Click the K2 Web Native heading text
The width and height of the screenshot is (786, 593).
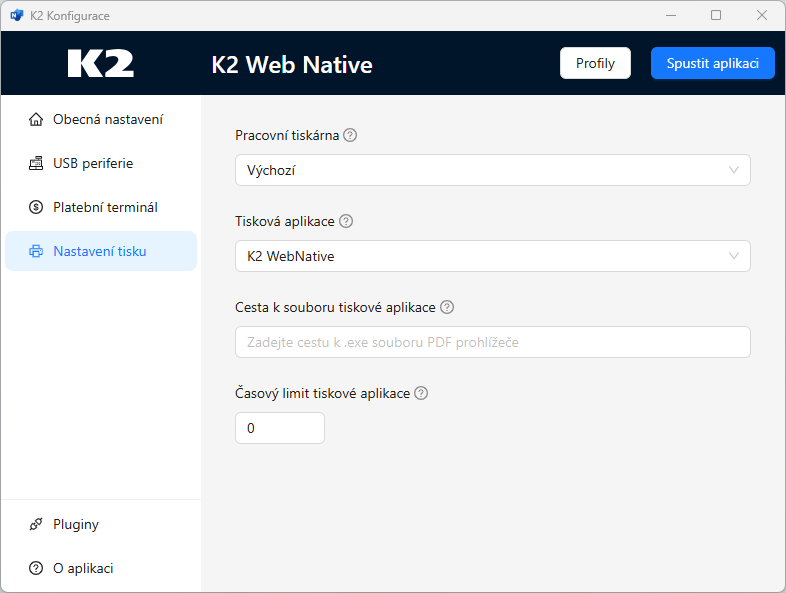pos(292,65)
